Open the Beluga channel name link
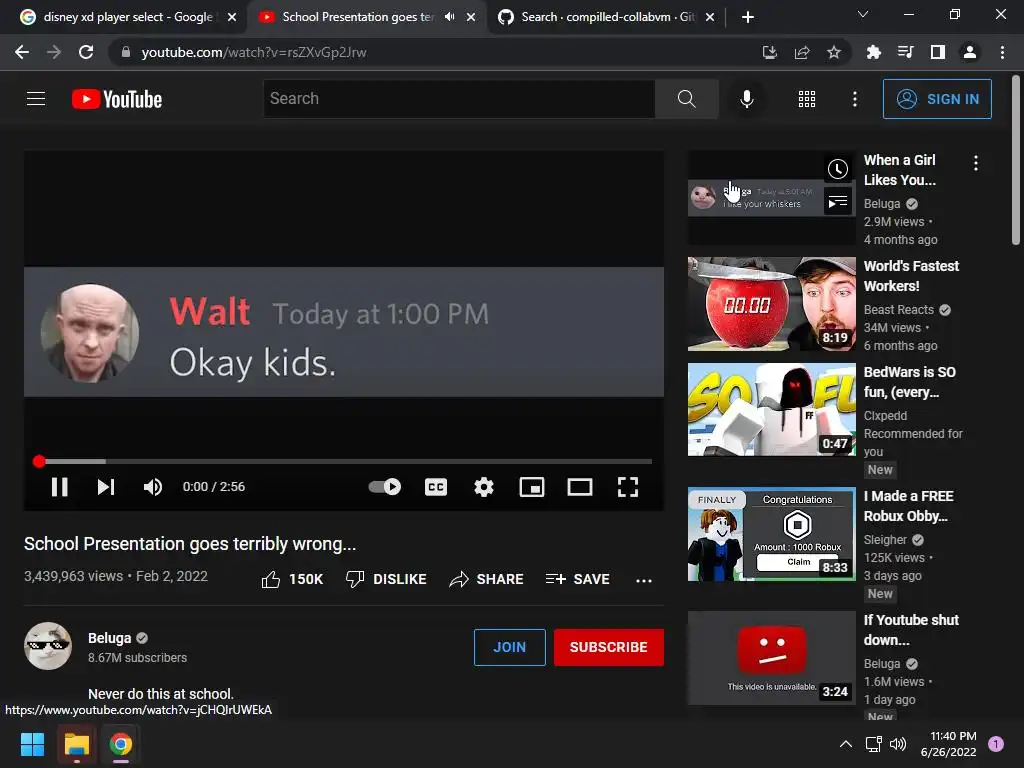The width and height of the screenshot is (1024, 768). (110, 638)
